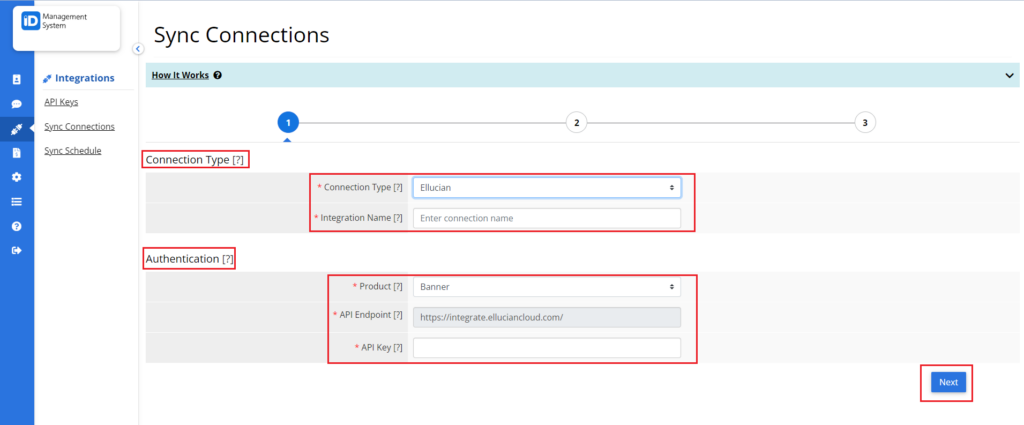Click the [?] next to API Endpoint label

click(x=398, y=315)
